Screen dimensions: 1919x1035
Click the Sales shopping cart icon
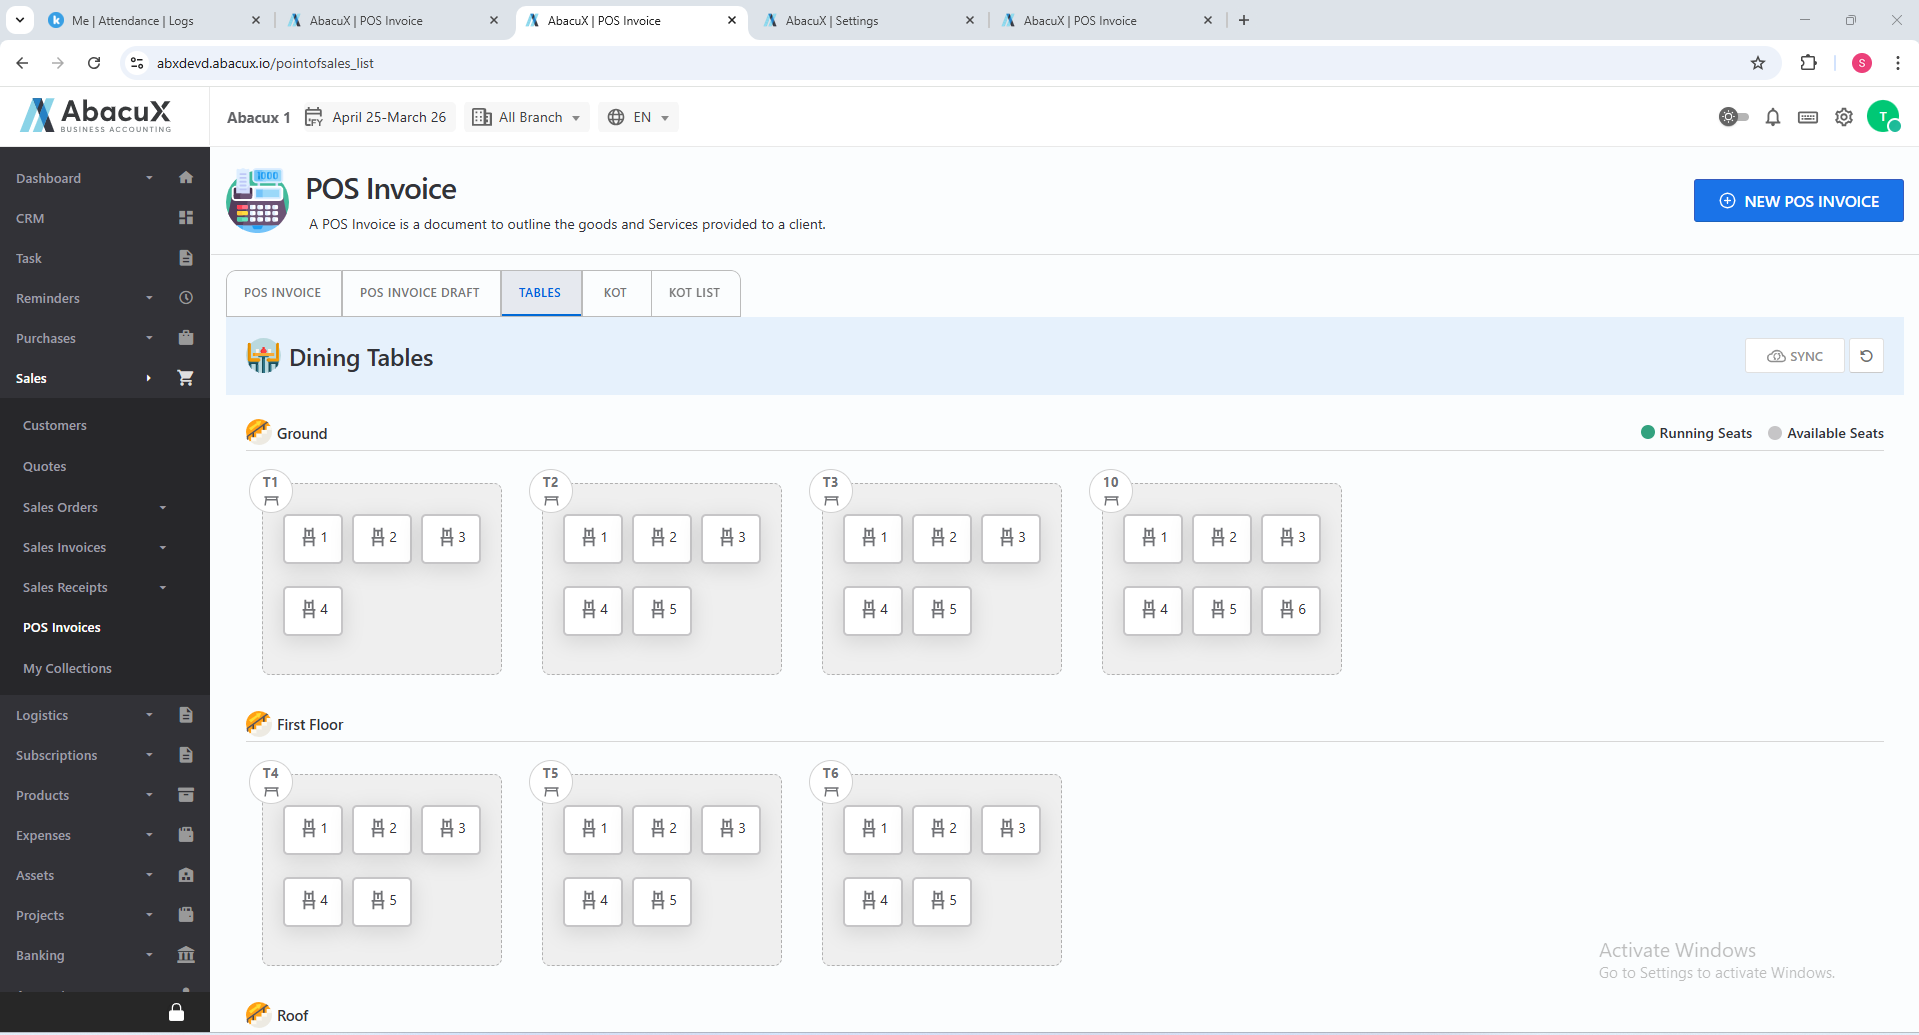coord(186,378)
